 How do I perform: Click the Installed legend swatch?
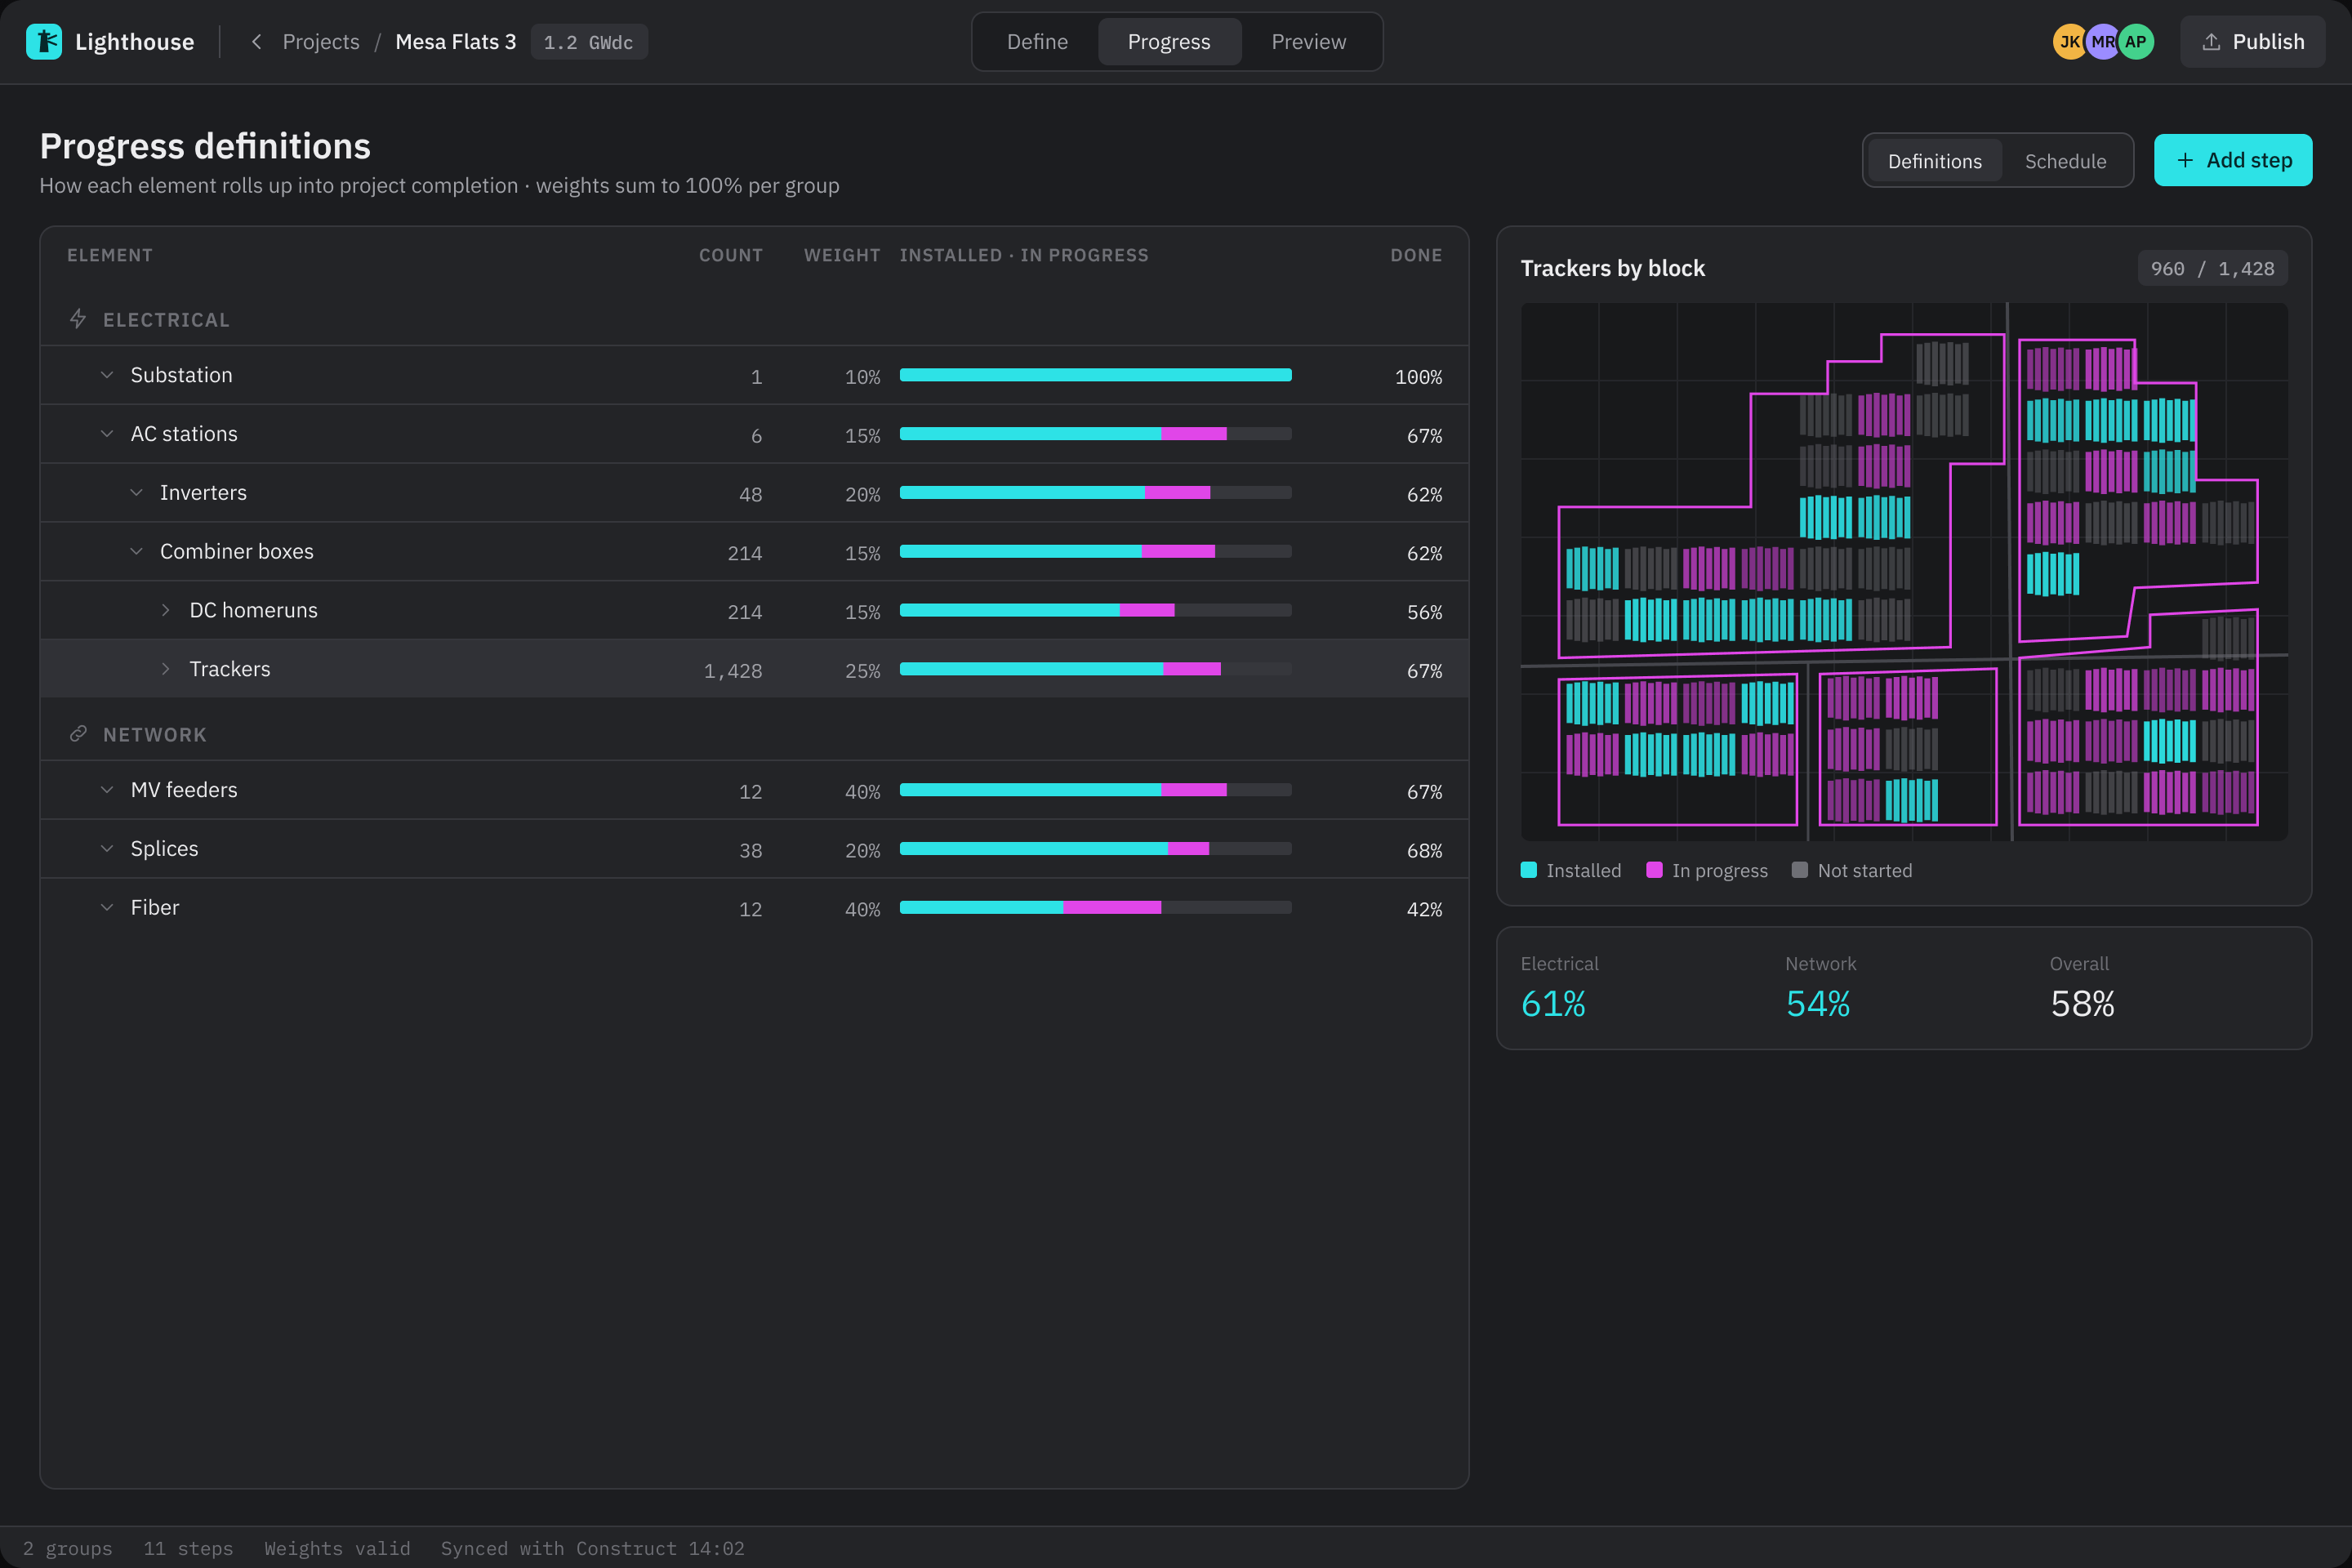point(1528,870)
